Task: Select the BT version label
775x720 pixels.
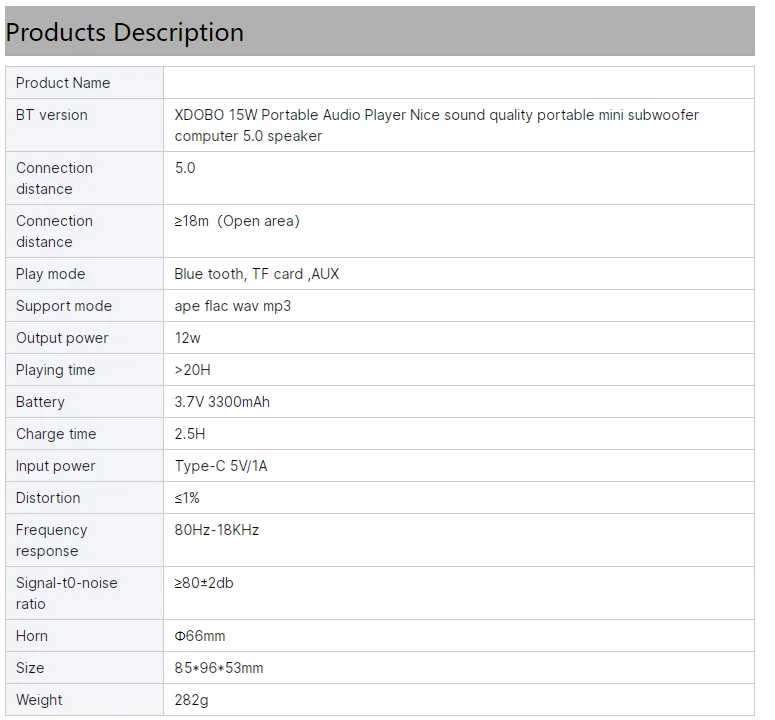Action: (52, 115)
